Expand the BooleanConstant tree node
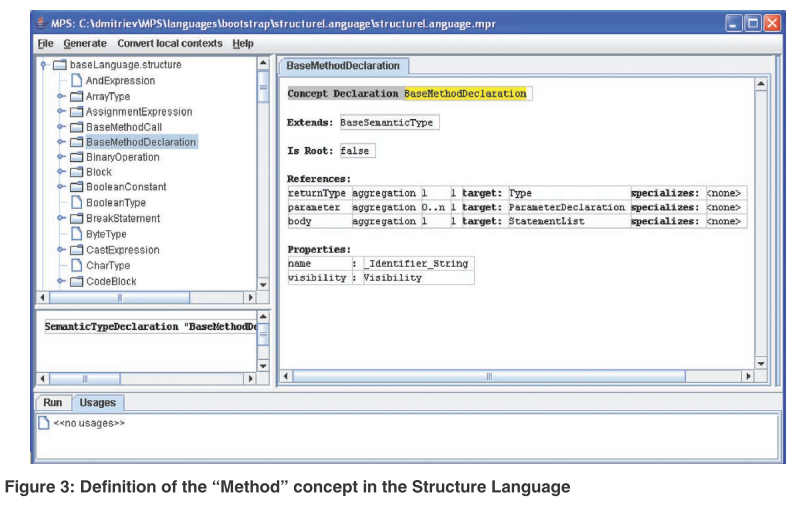This screenshot has height=505, width=797. pyautogui.click(x=61, y=186)
